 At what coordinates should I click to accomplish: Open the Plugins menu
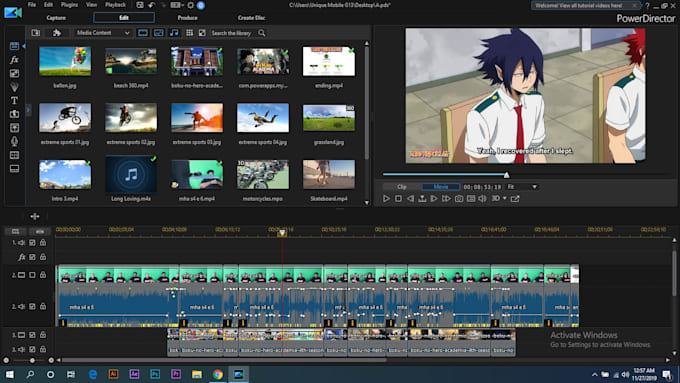tap(69, 5)
